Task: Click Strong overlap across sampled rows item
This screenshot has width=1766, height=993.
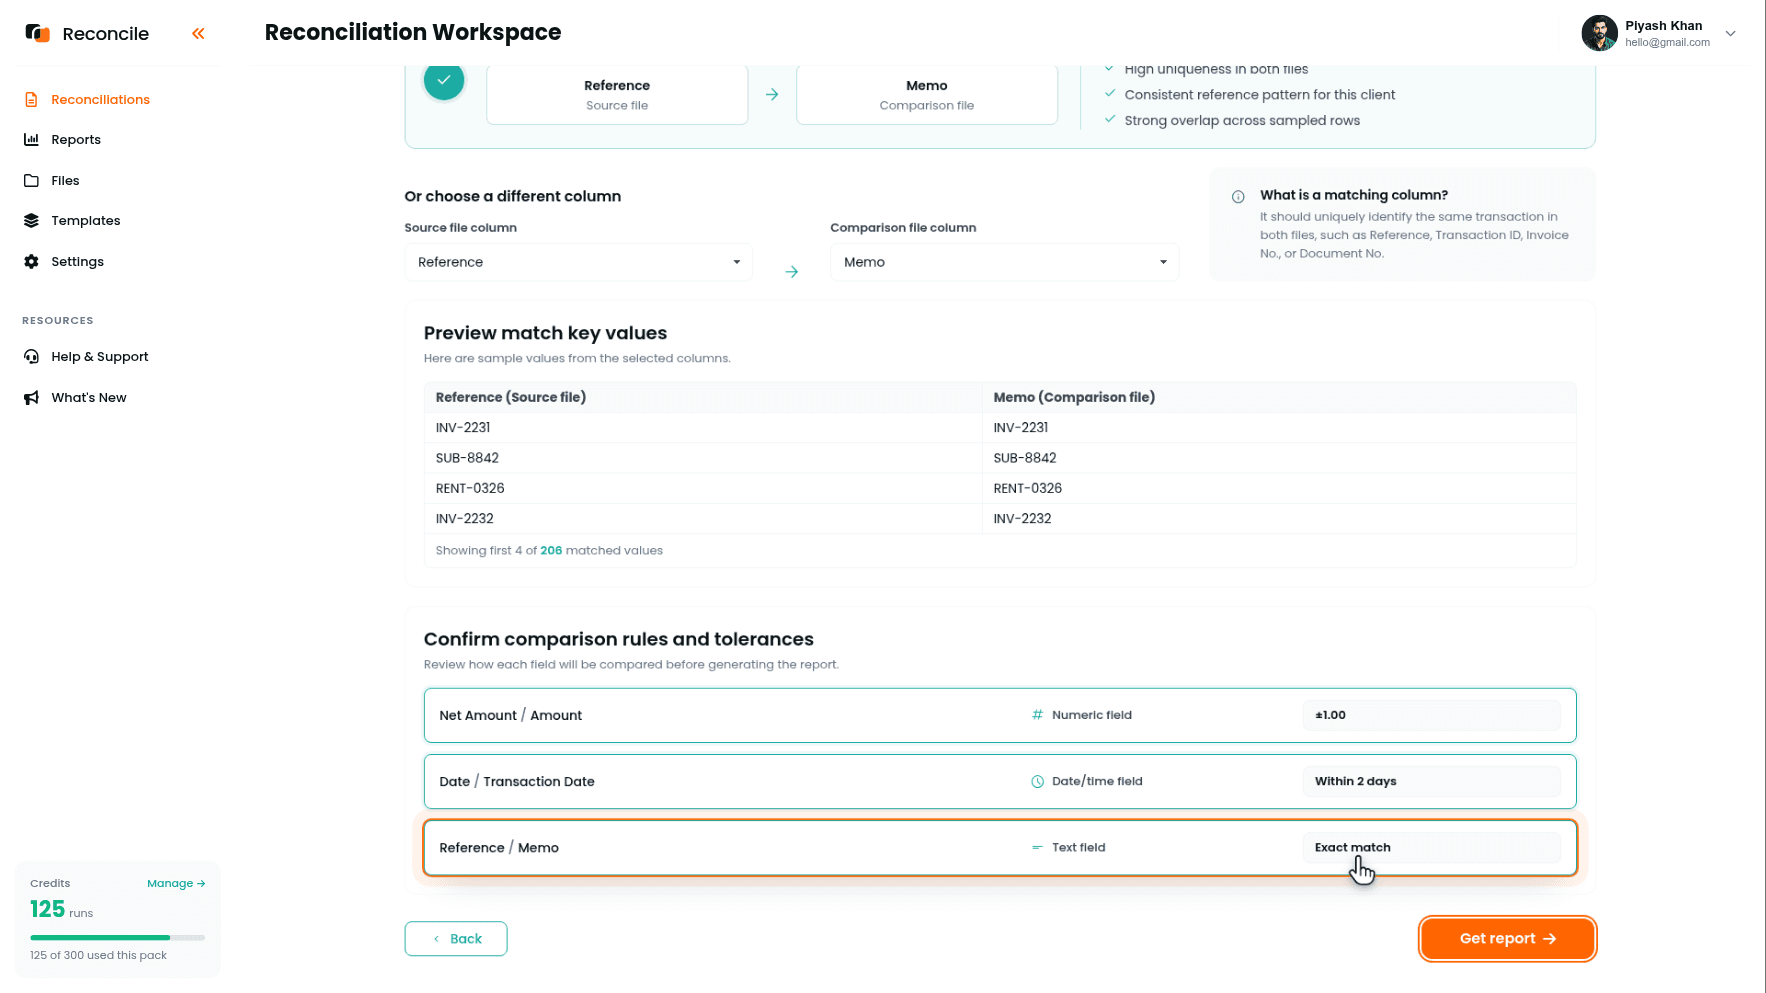Action: tap(1242, 121)
